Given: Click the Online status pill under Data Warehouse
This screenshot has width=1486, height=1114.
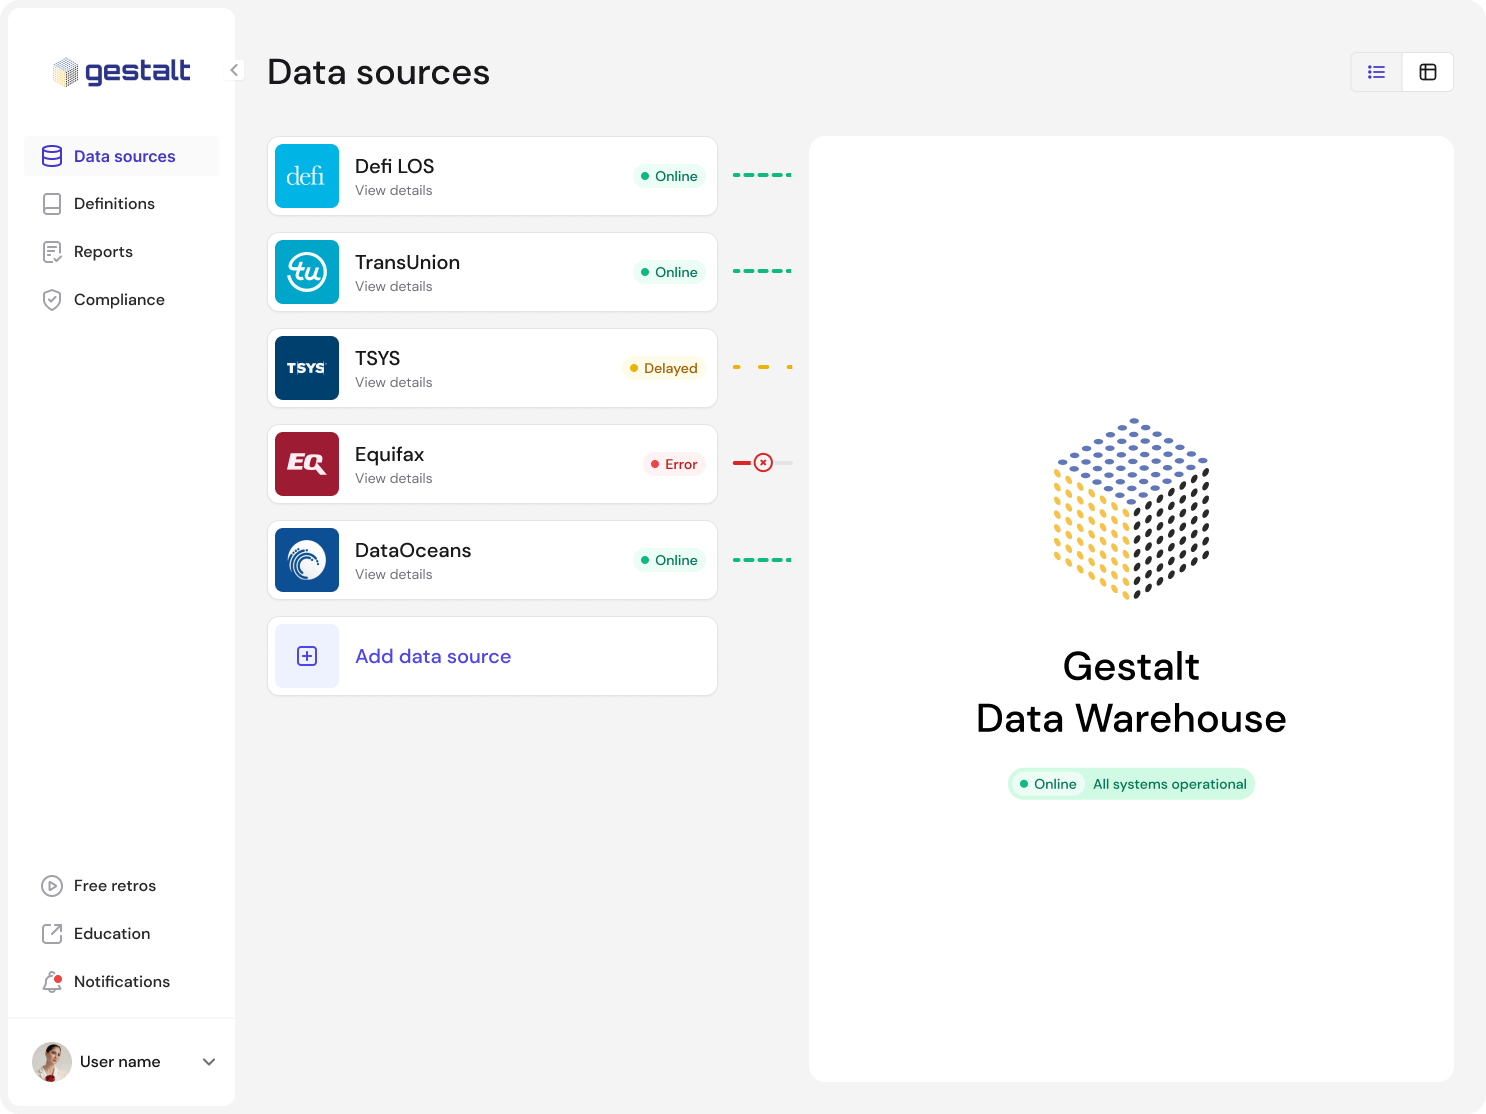Looking at the screenshot, I should [1048, 784].
